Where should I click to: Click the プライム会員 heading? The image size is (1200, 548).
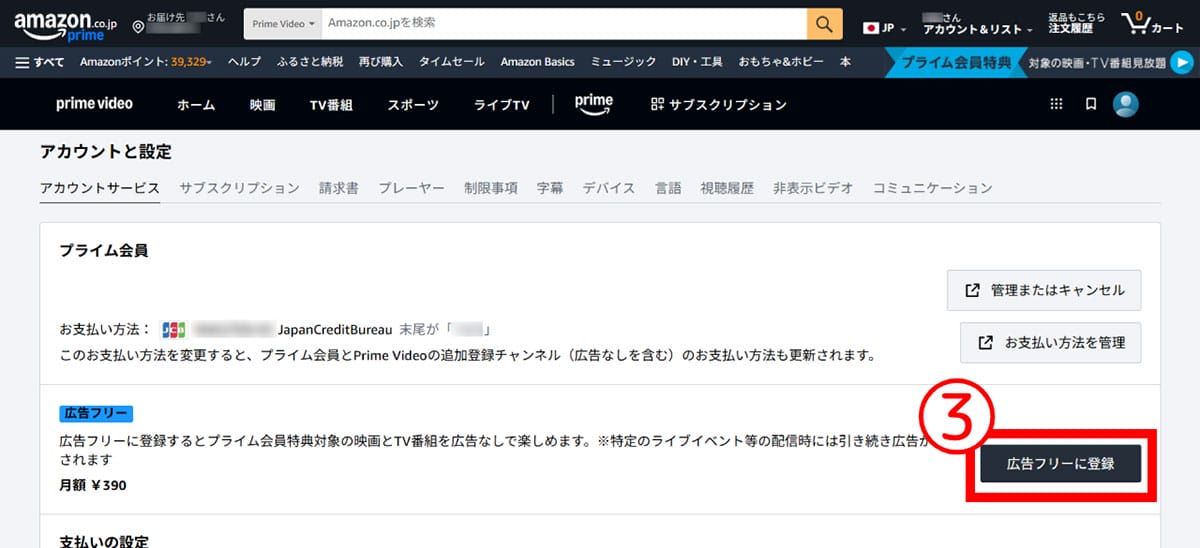click(104, 251)
